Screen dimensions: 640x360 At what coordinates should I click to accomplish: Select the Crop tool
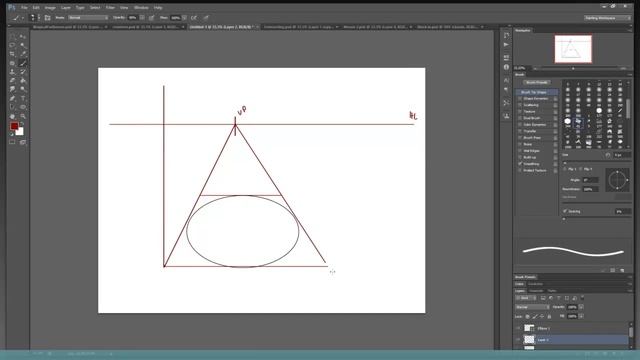[12, 54]
